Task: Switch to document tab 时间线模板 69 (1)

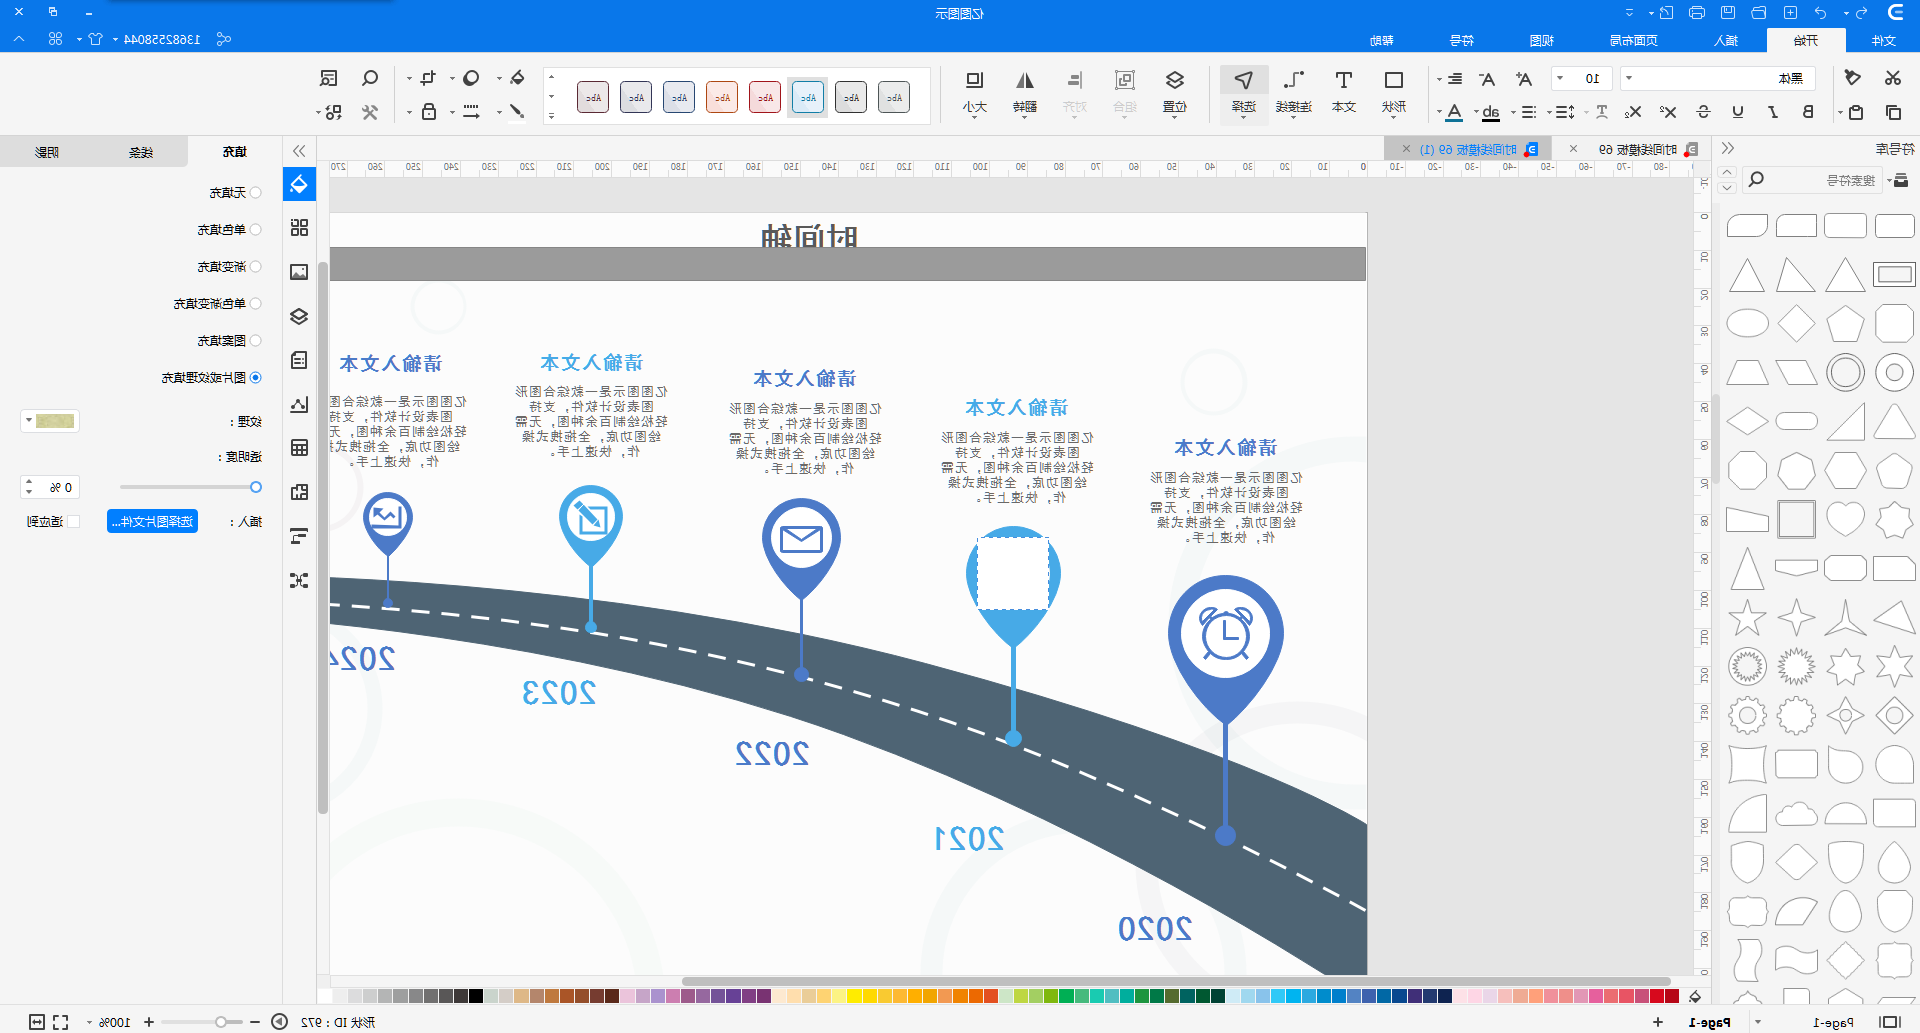Action: click(1468, 149)
